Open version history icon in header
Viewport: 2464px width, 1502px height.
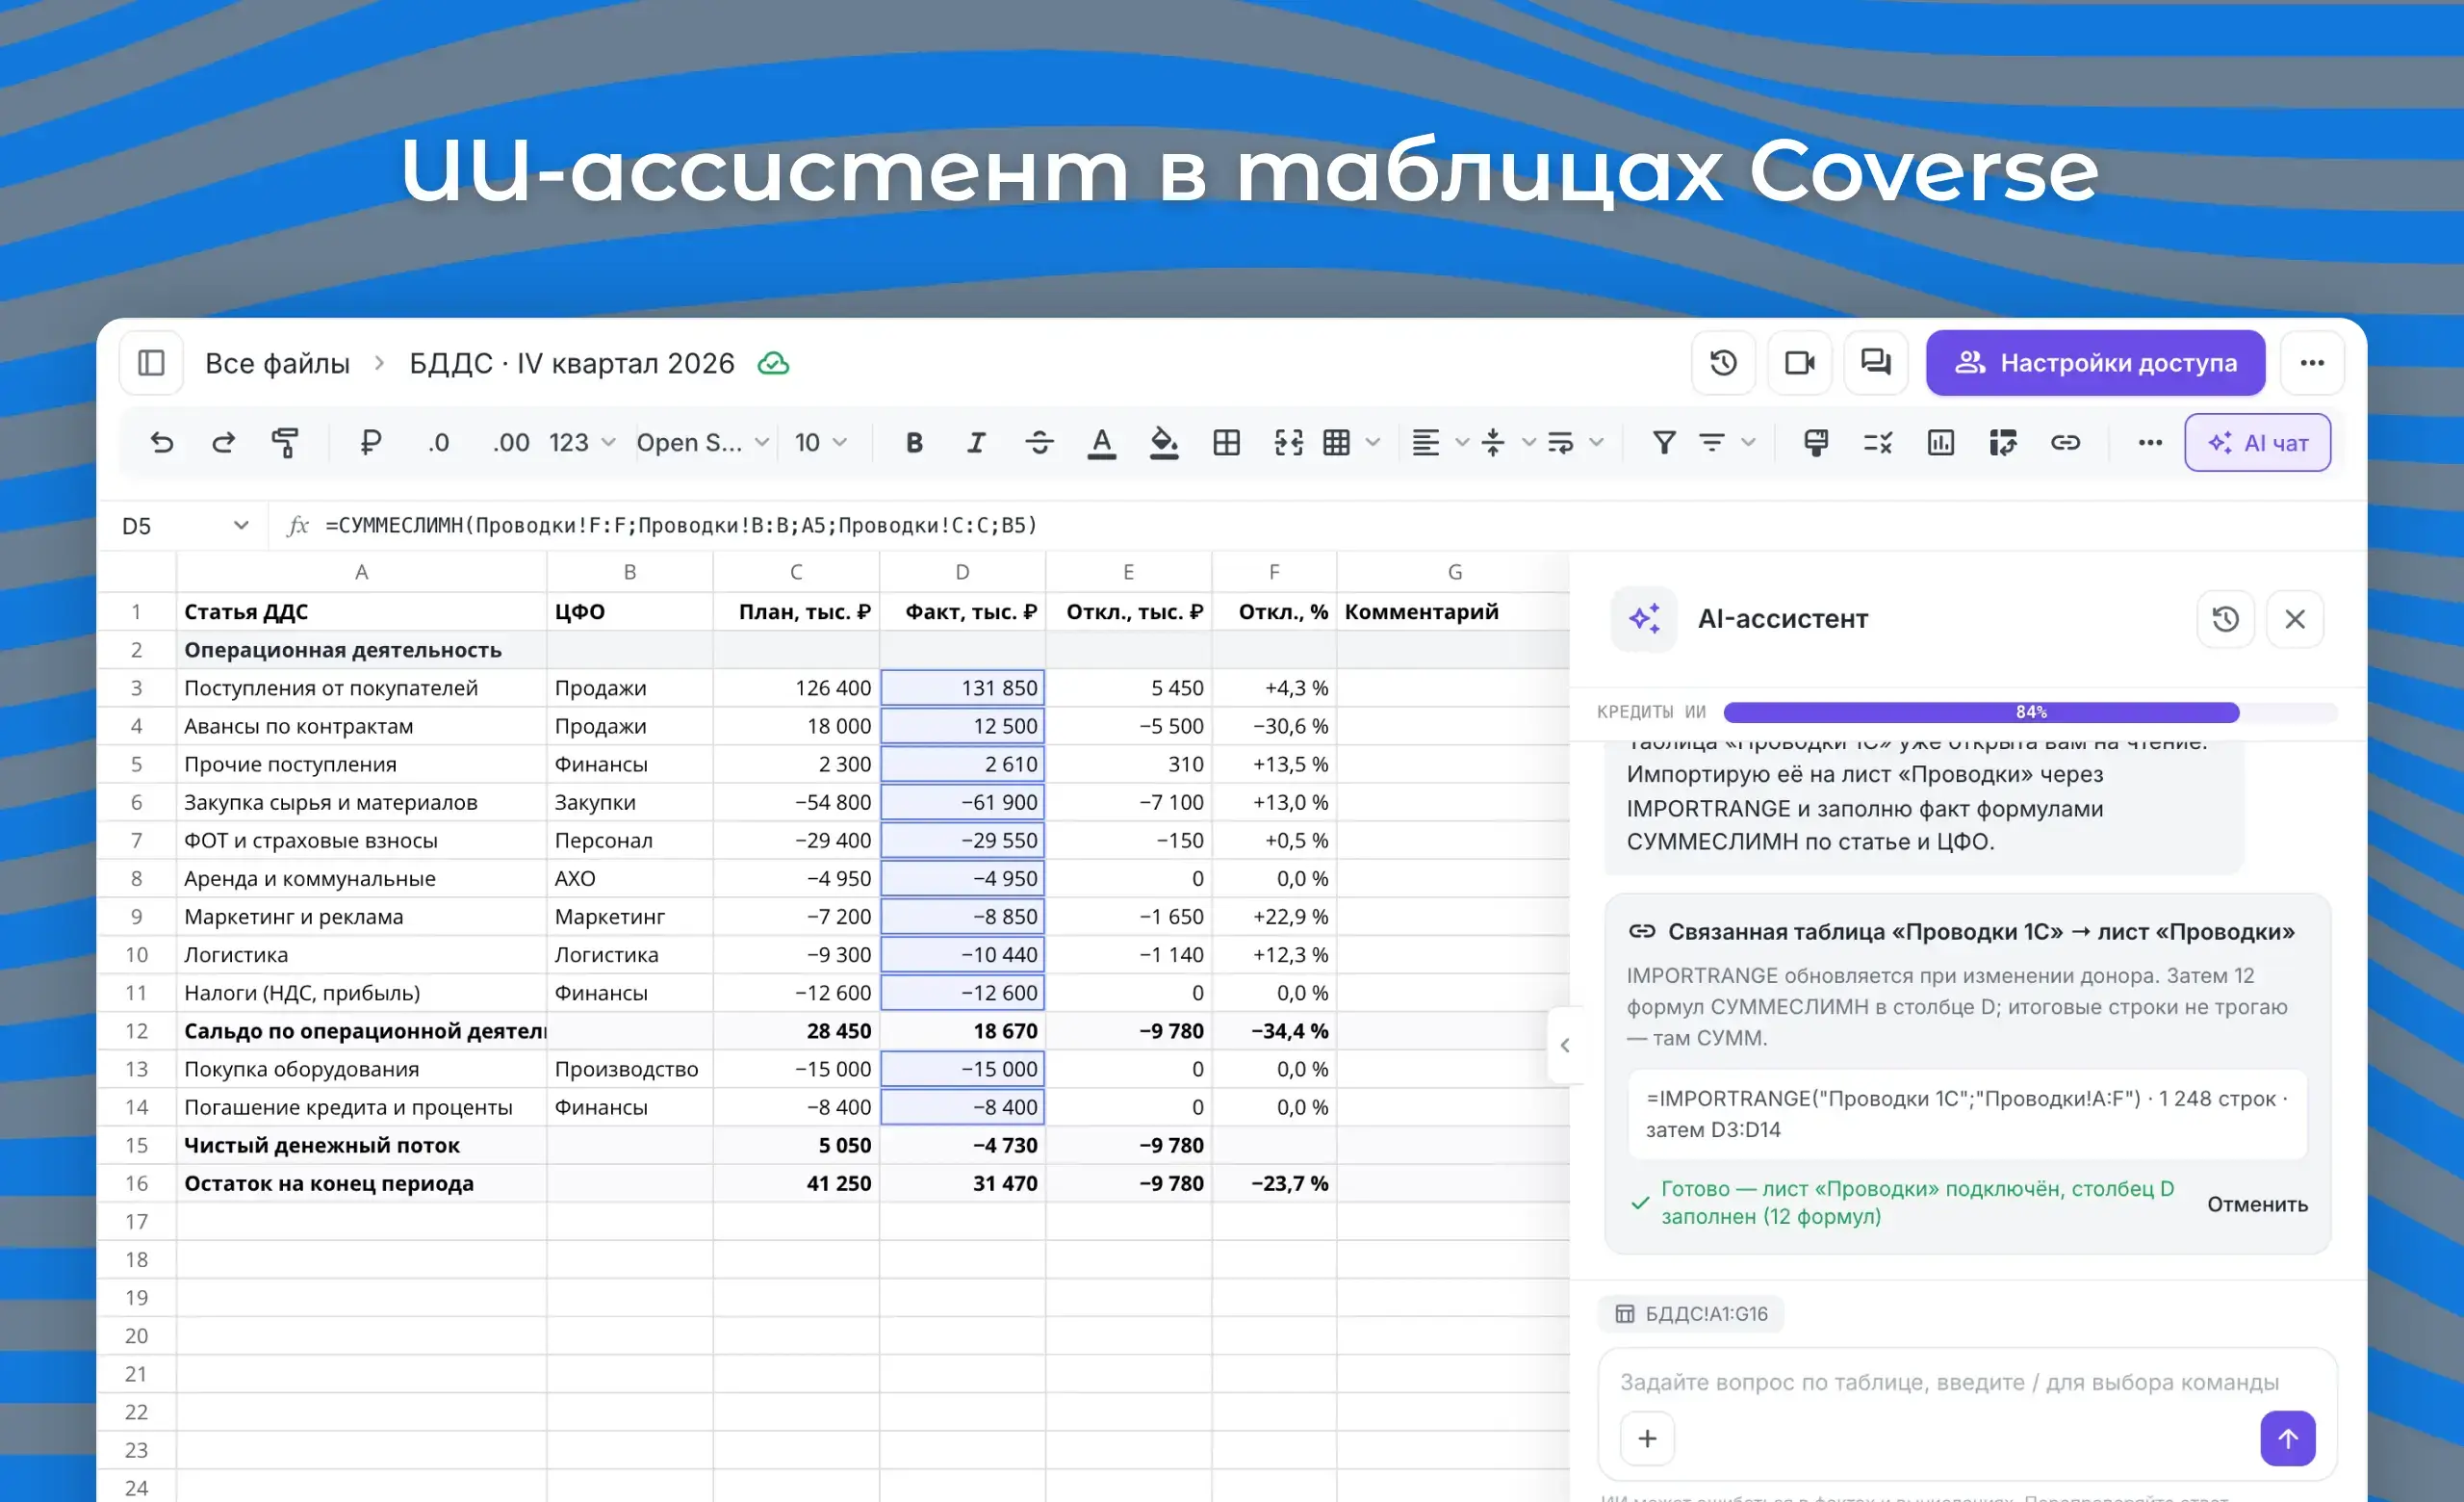coord(1723,363)
